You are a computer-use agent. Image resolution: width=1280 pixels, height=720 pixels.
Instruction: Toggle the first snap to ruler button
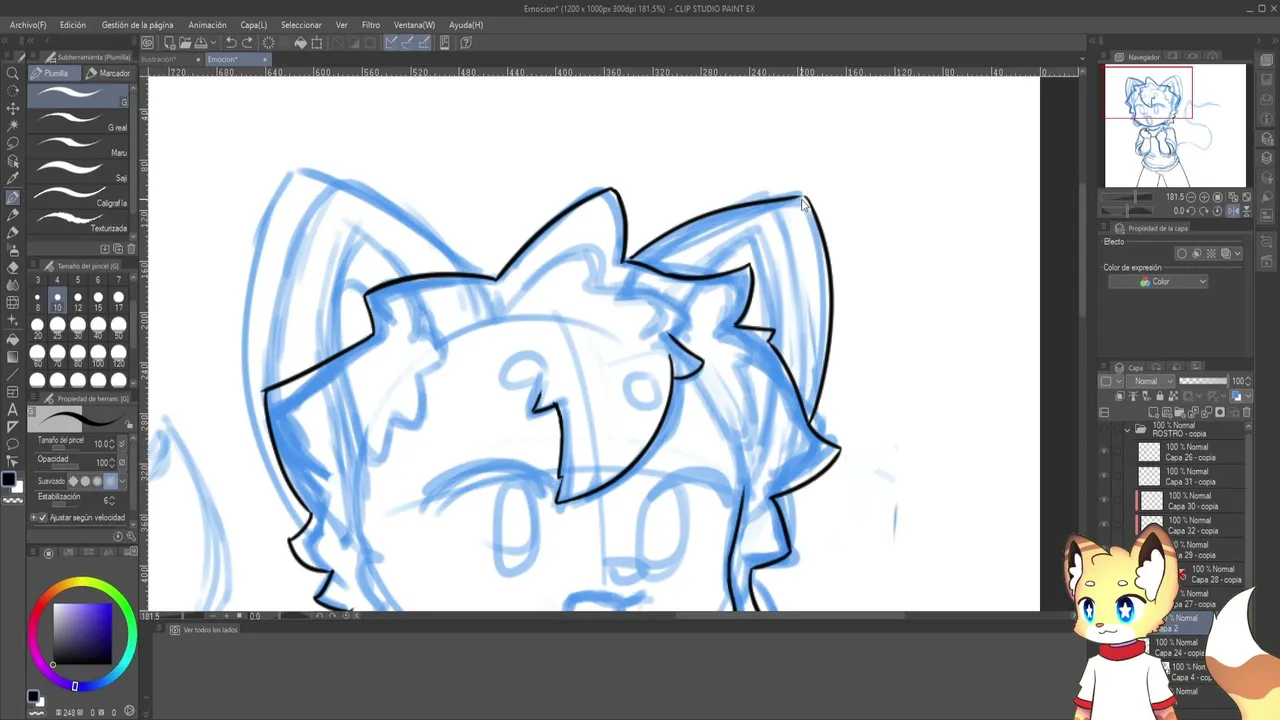click(x=391, y=42)
